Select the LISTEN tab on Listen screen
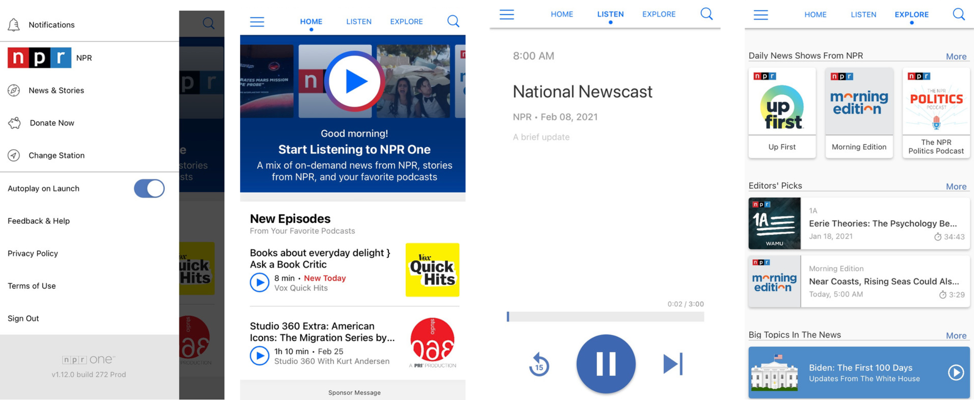 pos(610,14)
